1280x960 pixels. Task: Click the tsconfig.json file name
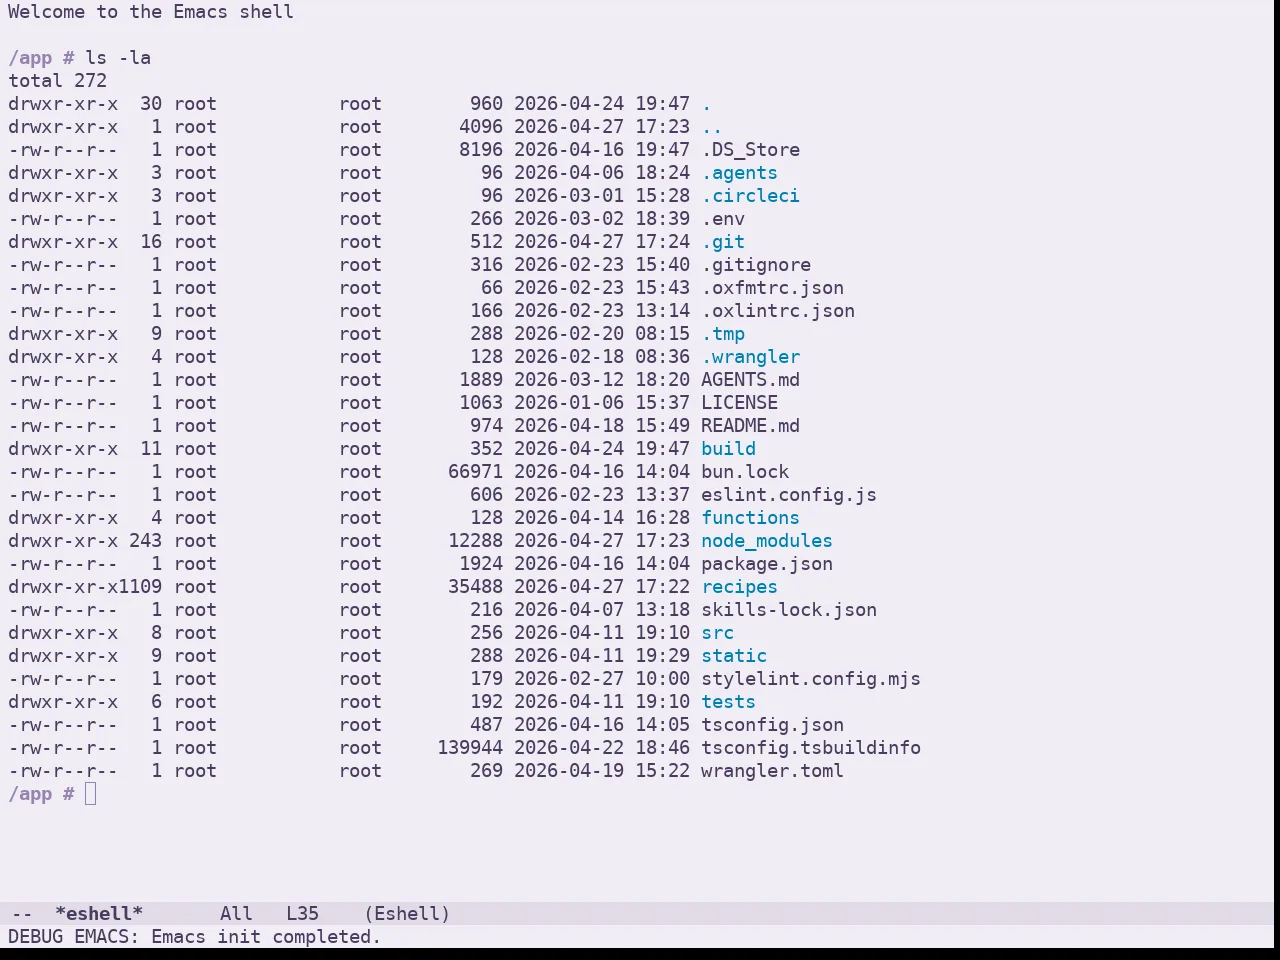(x=772, y=725)
